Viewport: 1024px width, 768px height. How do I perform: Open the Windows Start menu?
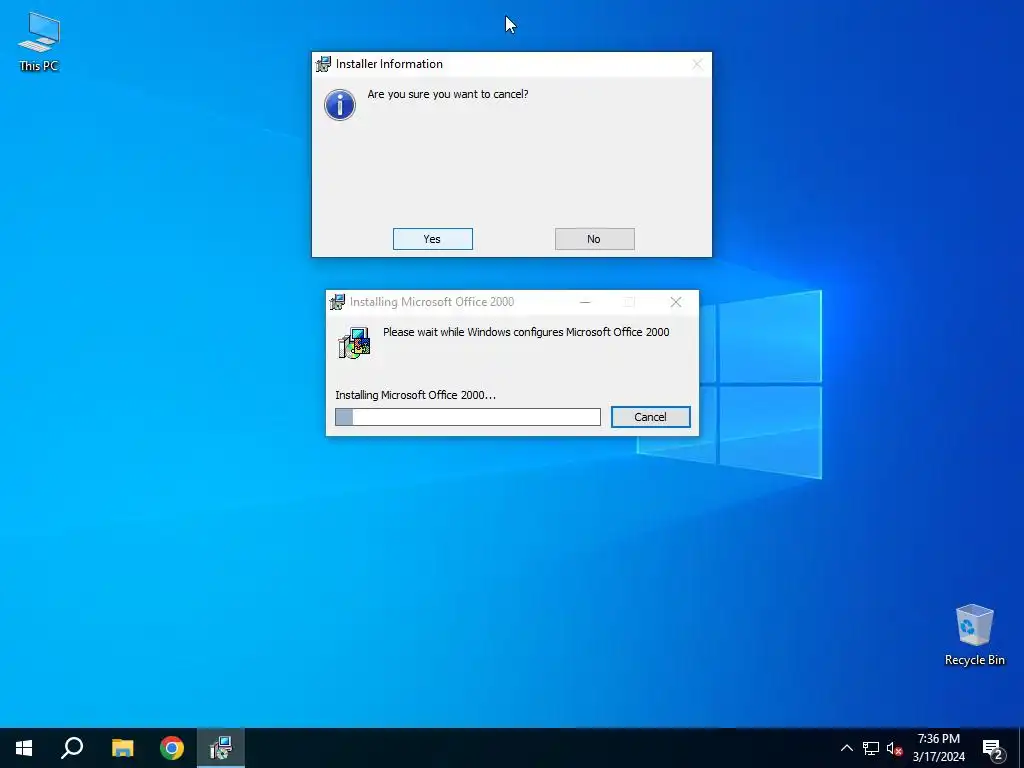click(x=24, y=748)
